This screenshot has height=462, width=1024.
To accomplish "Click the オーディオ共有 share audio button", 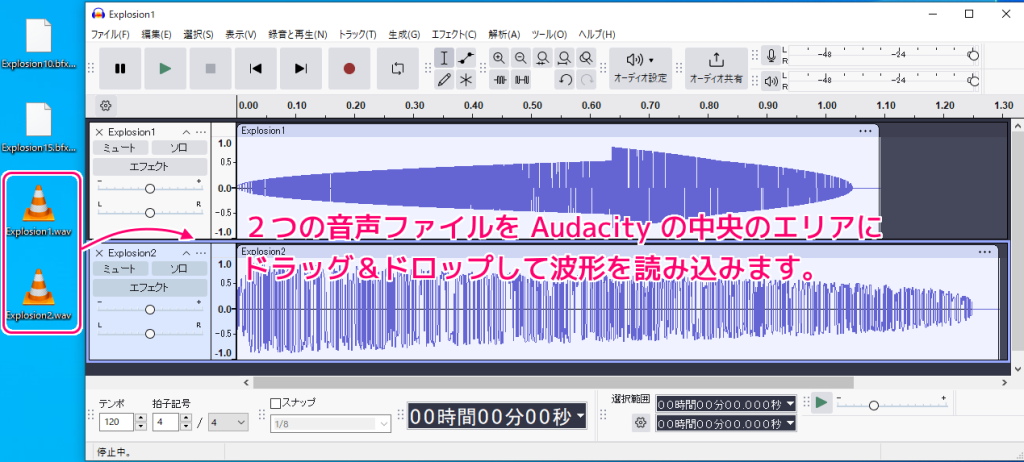I will (x=716, y=68).
